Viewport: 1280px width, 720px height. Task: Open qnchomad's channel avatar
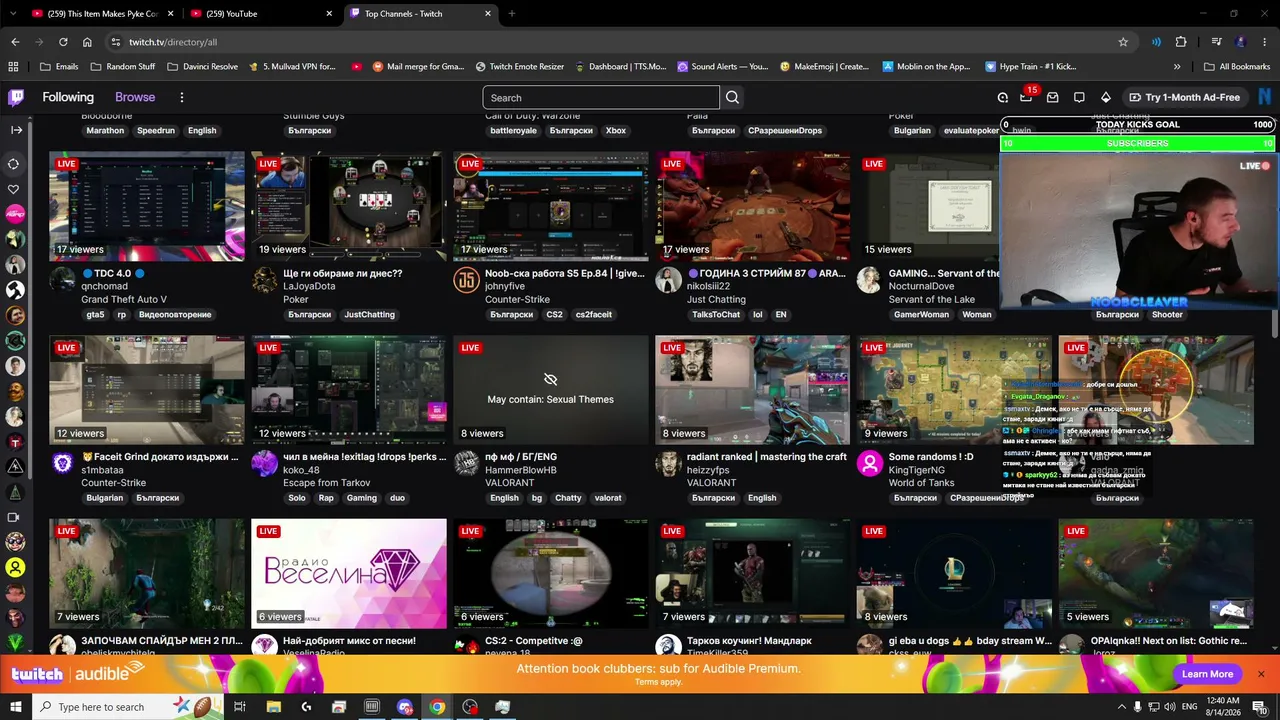tap(63, 280)
